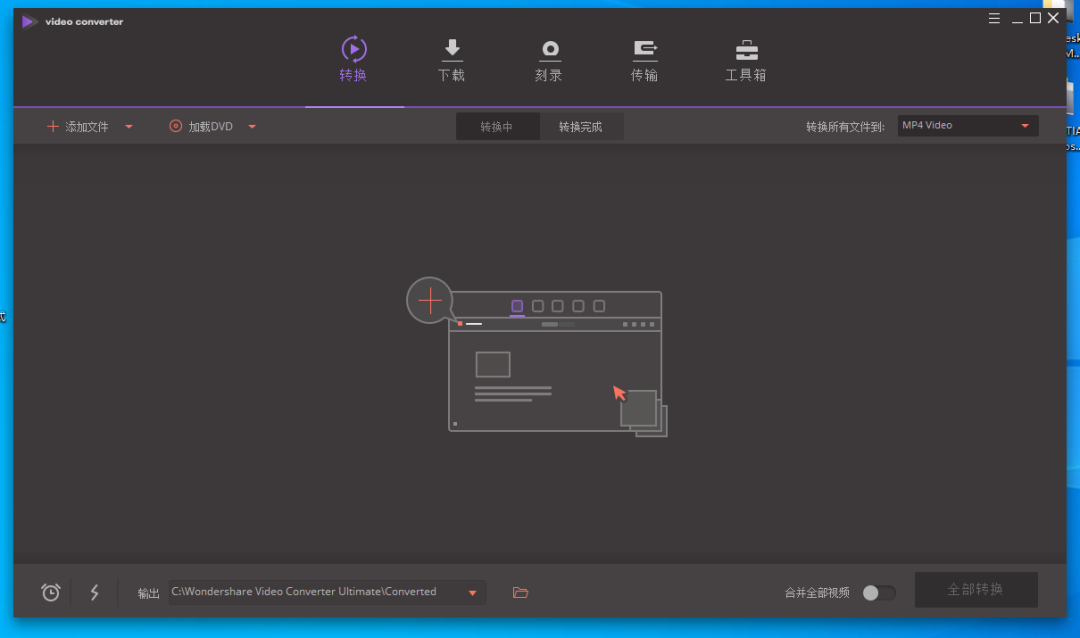Click the large plus add-file circle
The height and width of the screenshot is (638, 1080).
430,300
